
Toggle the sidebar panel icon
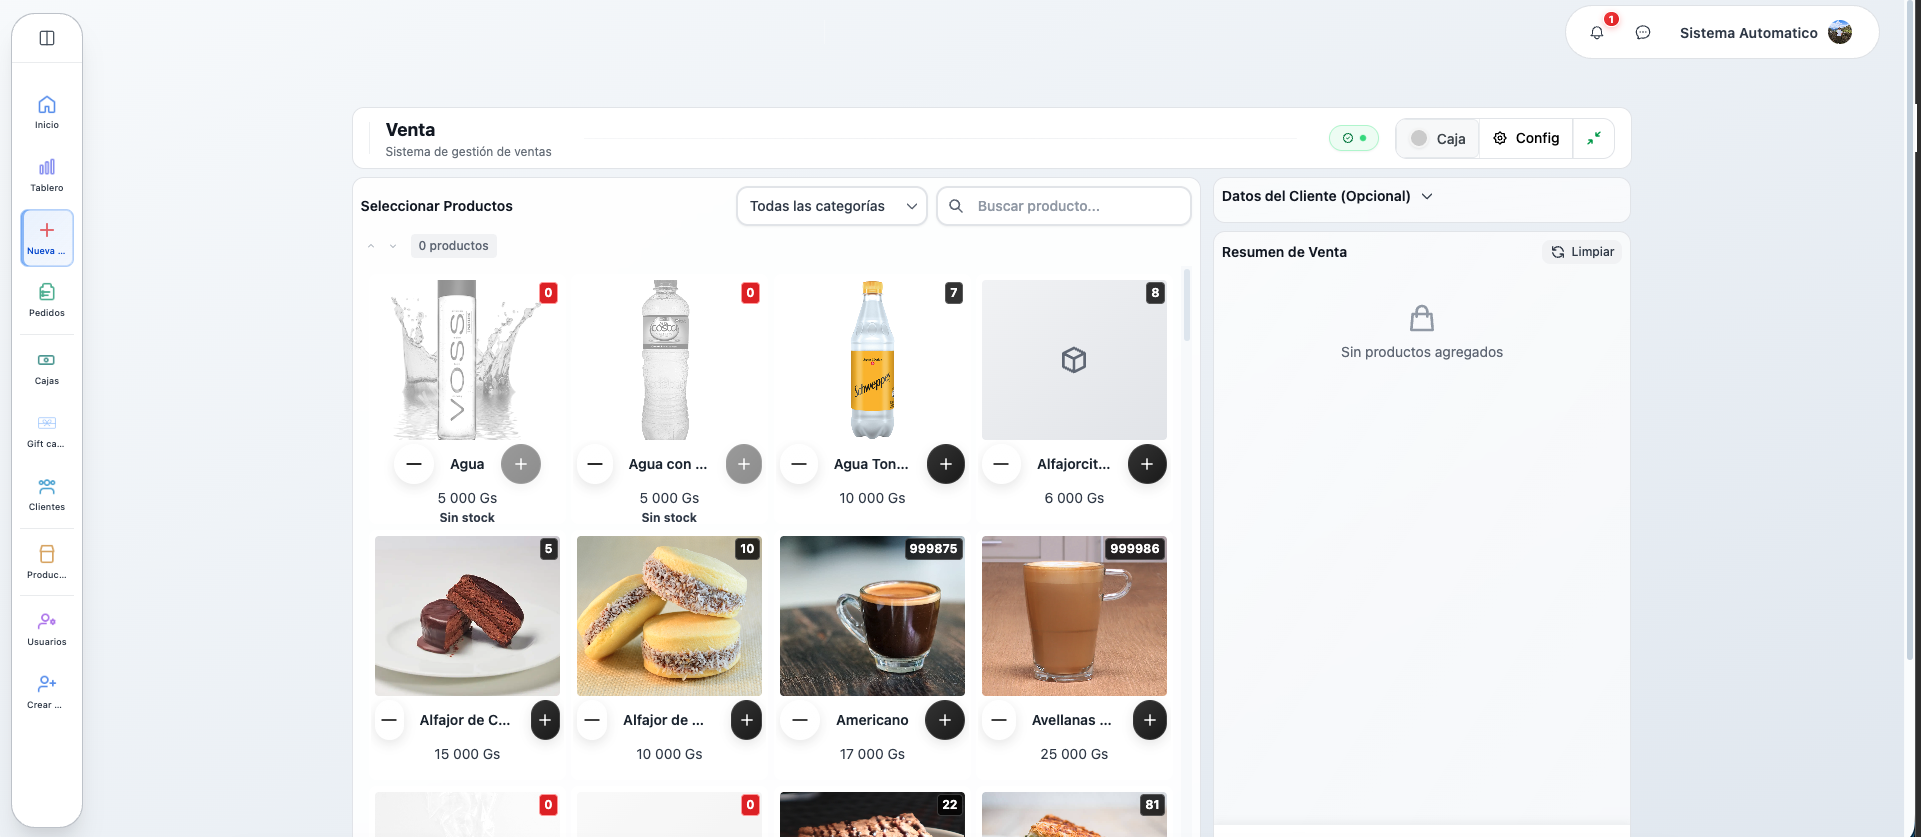coord(47,38)
